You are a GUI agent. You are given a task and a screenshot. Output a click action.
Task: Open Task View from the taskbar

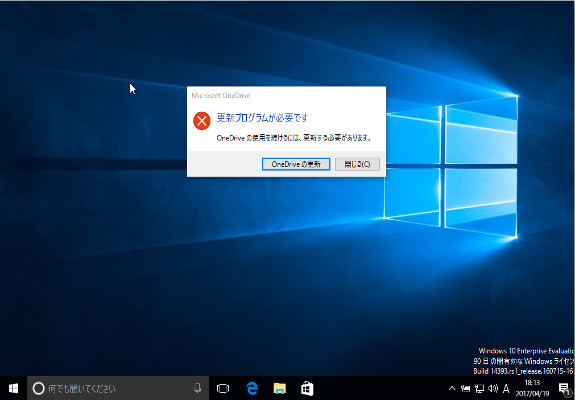pos(223,388)
